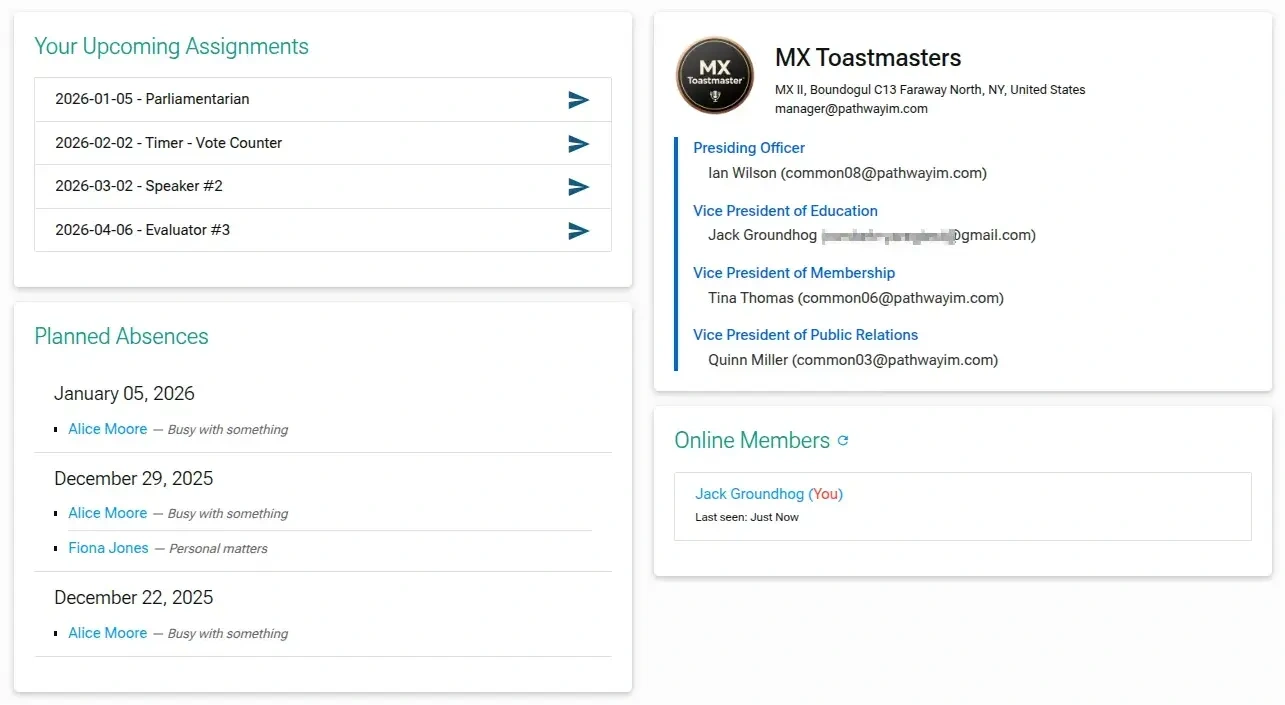Screen dimensions: 1285x705
Task: Click Alice Moore under December 29, 2025
Action: (x=108, y=513)
